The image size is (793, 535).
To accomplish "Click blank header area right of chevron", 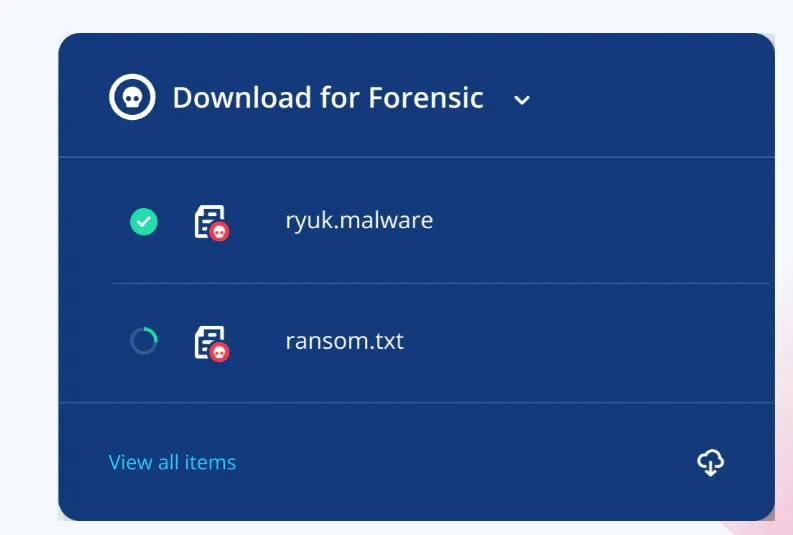I will tap(650, 98).
